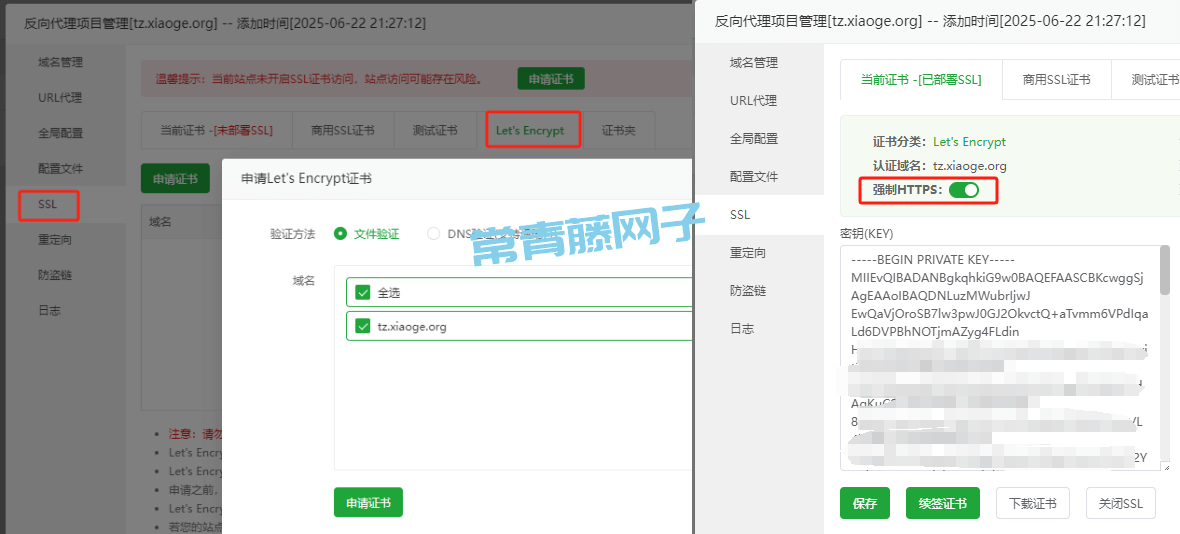Open 域名管理 in the undeployed-SSL window sidebar

(x=60, y=62)
